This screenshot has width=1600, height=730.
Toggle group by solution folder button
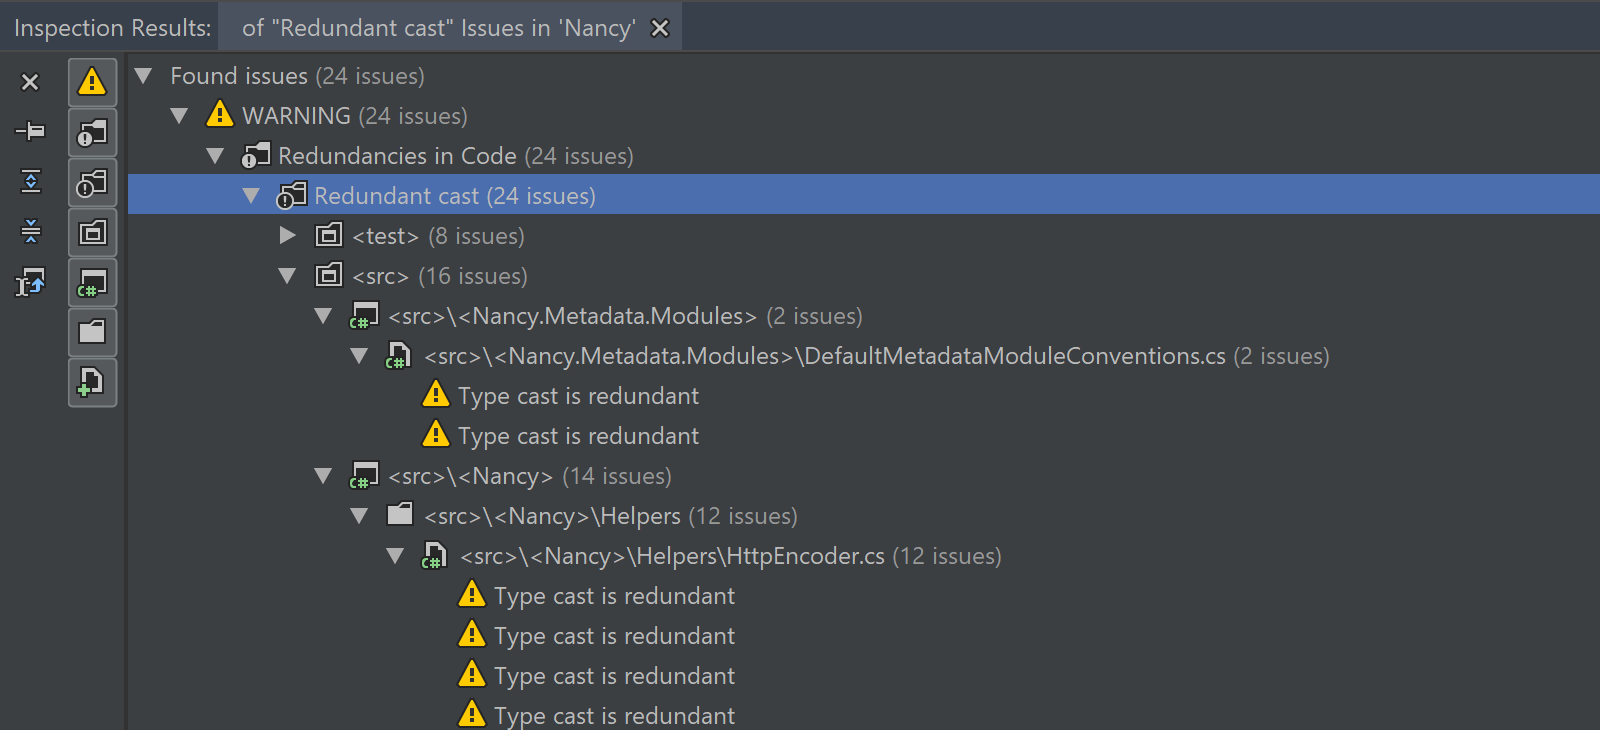[x=92, y=232]
